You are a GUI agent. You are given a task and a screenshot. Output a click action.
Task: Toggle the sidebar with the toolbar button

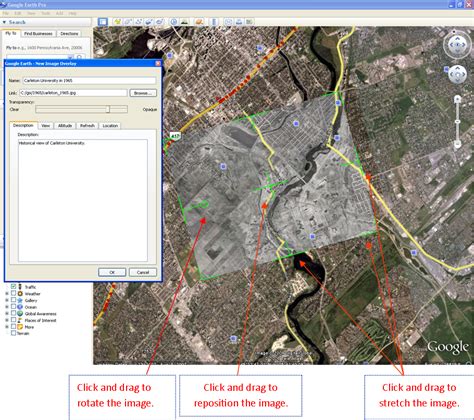(103, 22)
